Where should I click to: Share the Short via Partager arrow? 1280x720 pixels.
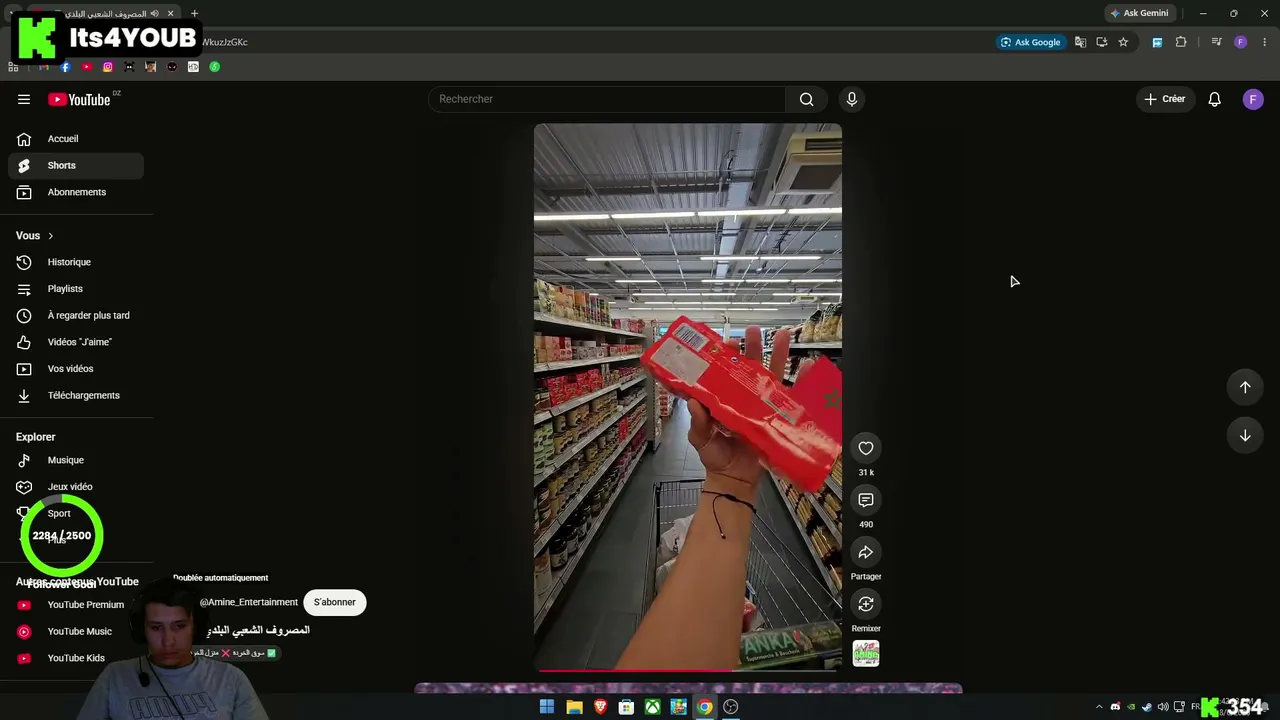tap(866, 552)
